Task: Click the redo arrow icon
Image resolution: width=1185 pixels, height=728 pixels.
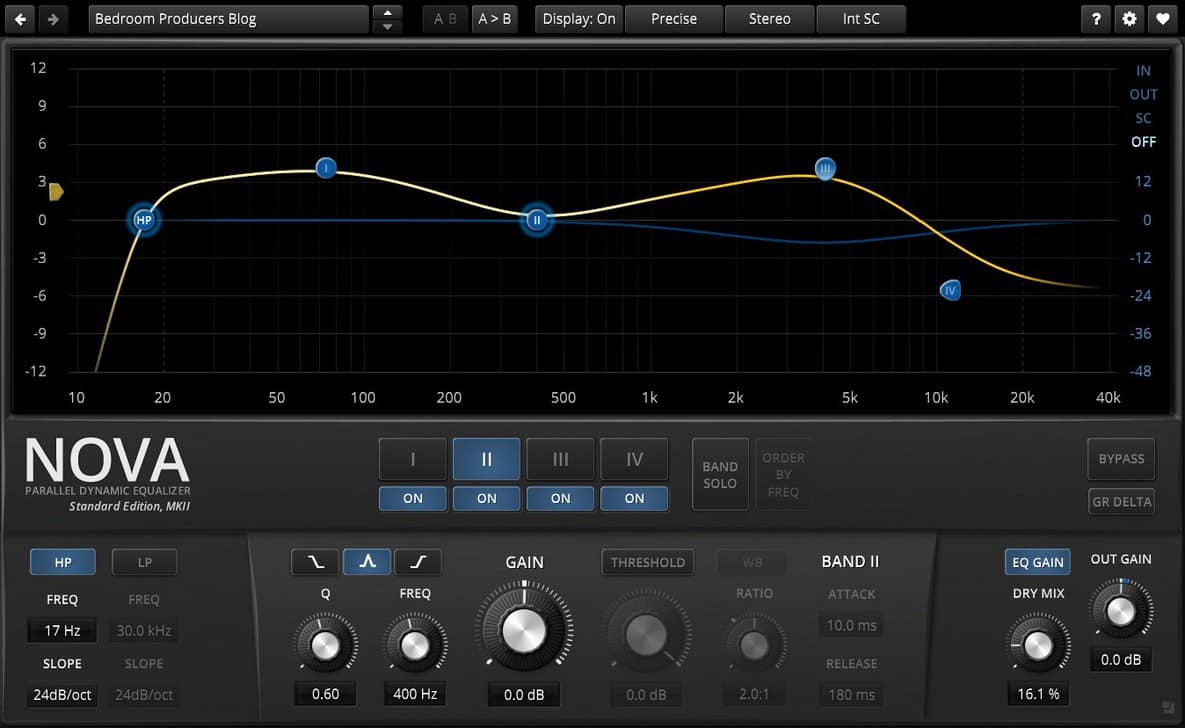Action: coord(53,19)
